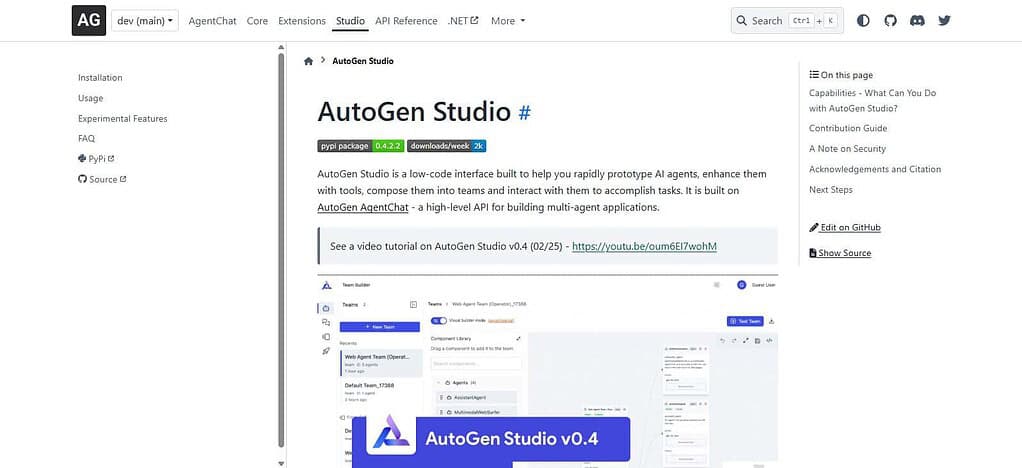Open the GitHub icon link

coord(890,21)
